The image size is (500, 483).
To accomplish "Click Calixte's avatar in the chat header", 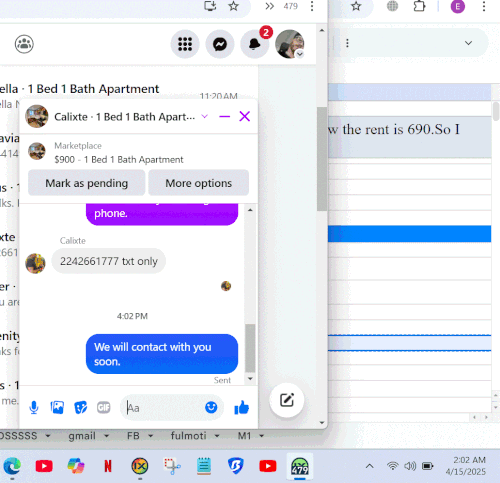I will point(37,116).
